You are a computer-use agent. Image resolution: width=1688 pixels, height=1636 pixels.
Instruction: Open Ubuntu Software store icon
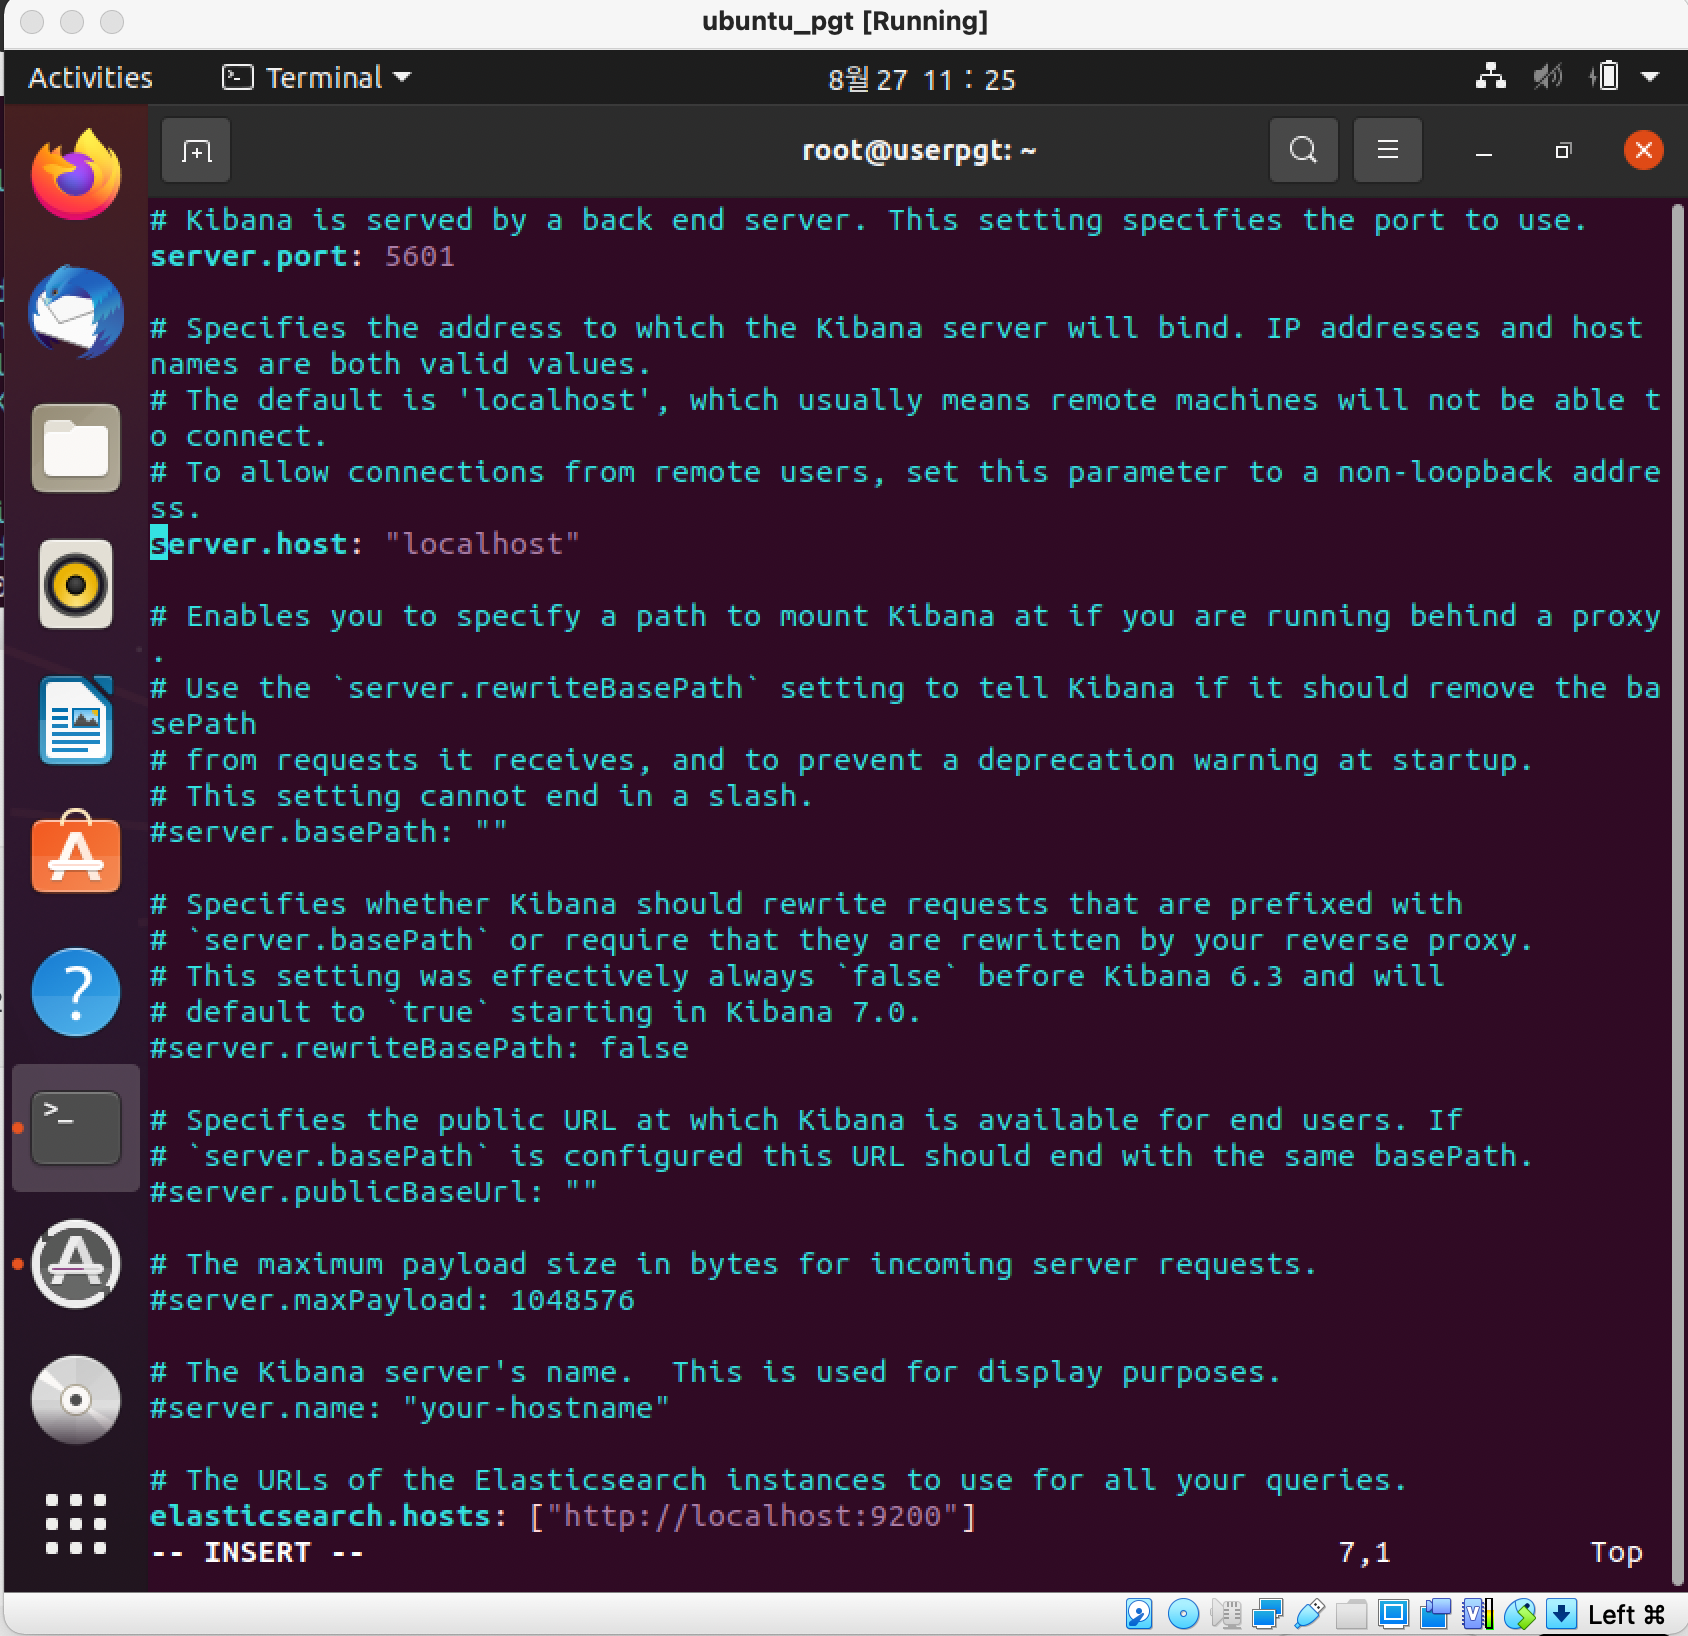point(76,853)
